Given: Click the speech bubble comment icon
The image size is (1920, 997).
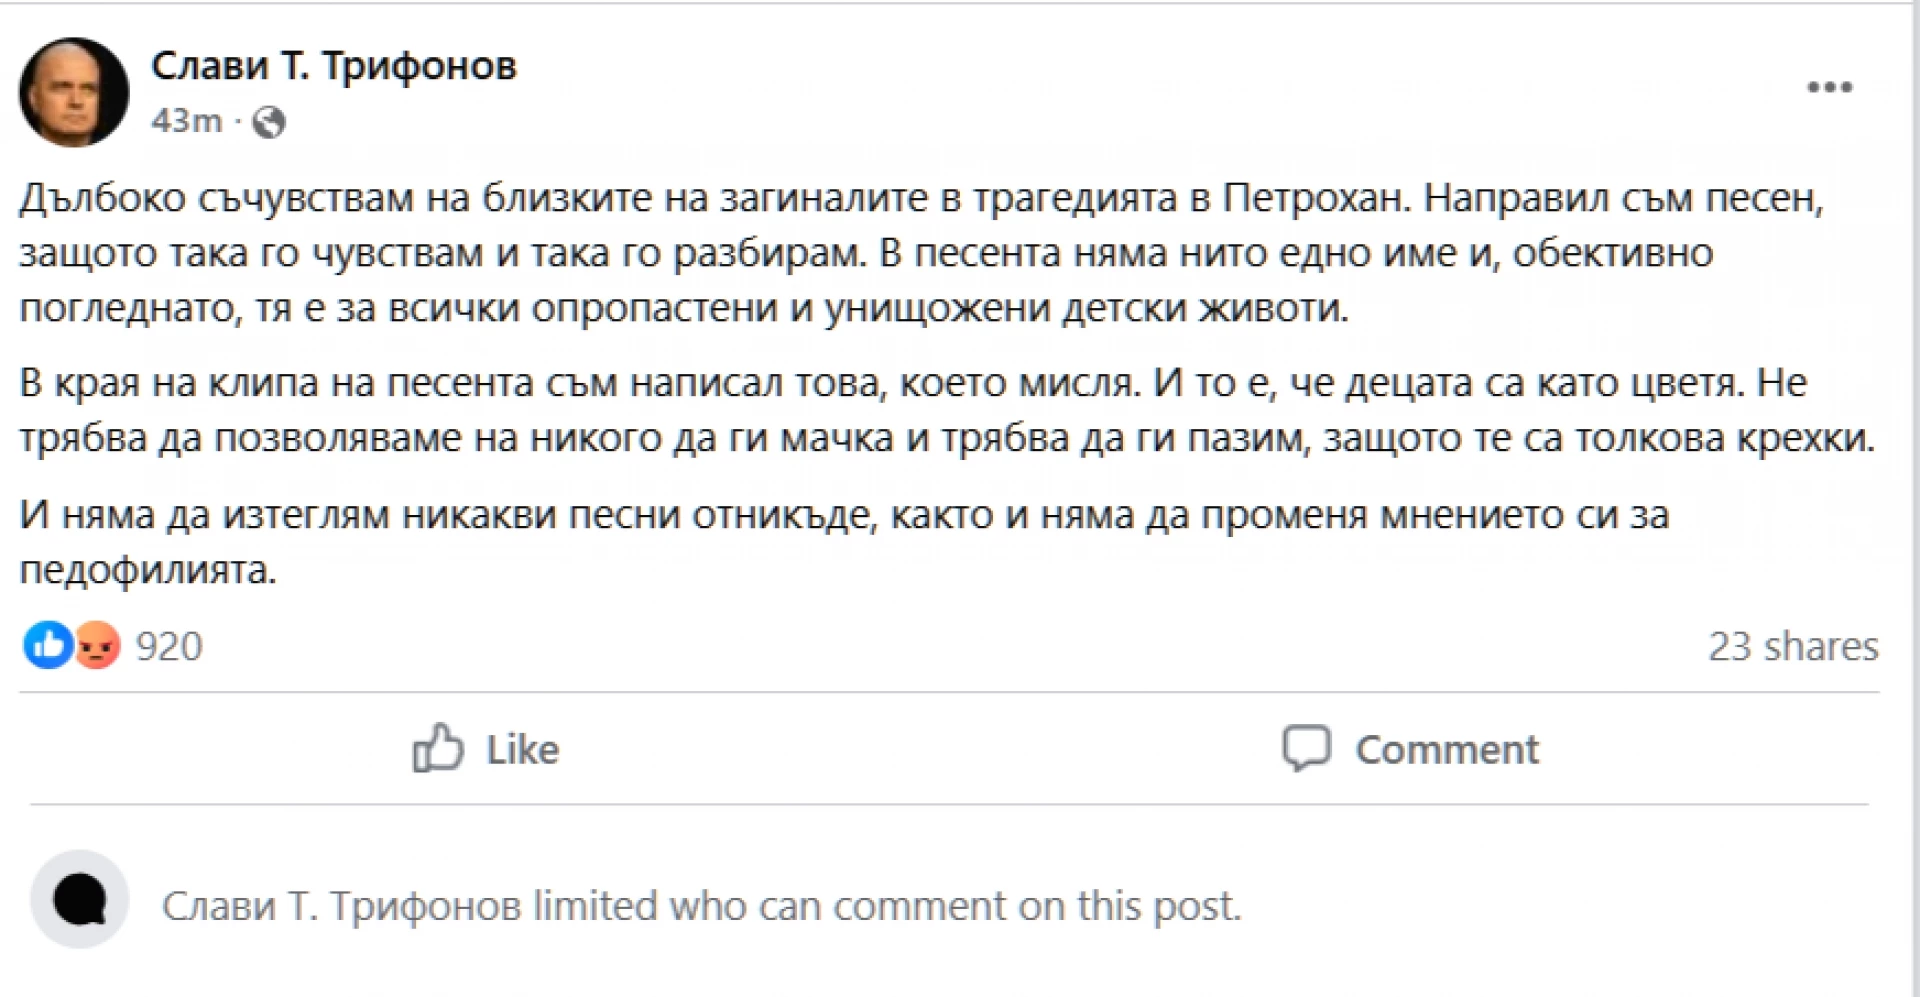Looking at the screenshot, I should point(1306,748).
